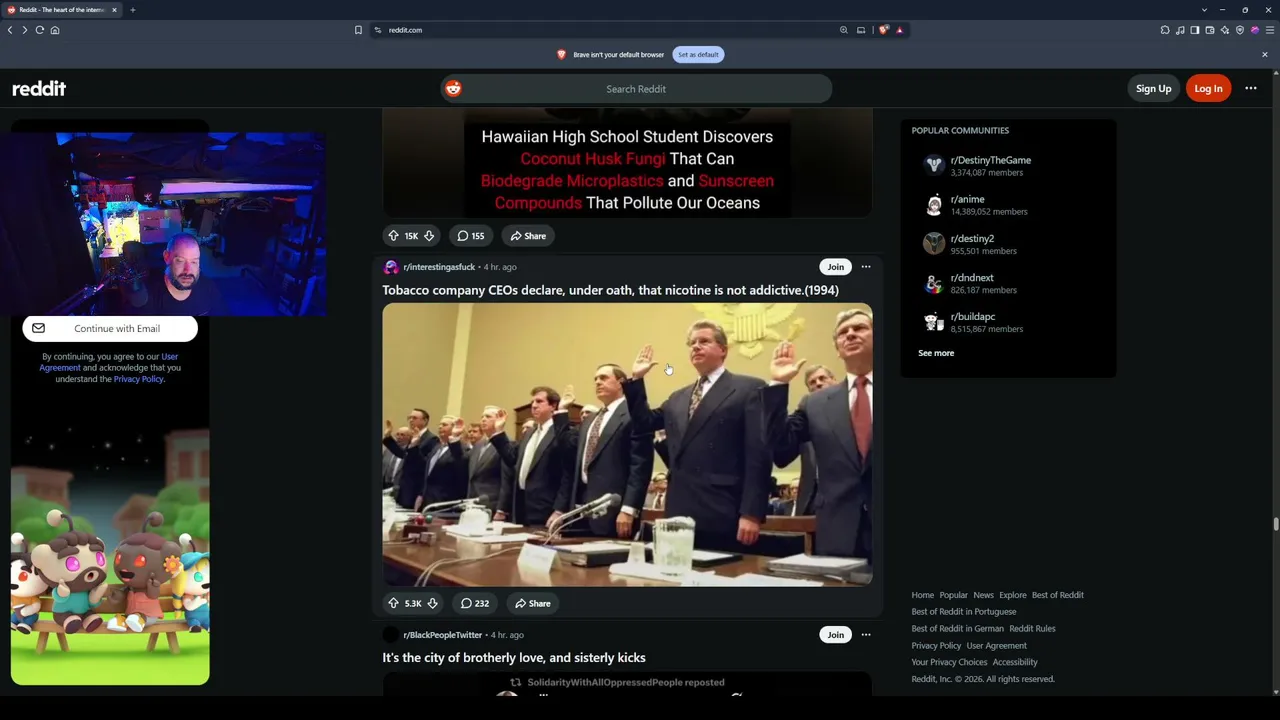Screen dimensions: 1280x720
Task: Open site settings icon beside reddit.com
Action: (378, 30)
